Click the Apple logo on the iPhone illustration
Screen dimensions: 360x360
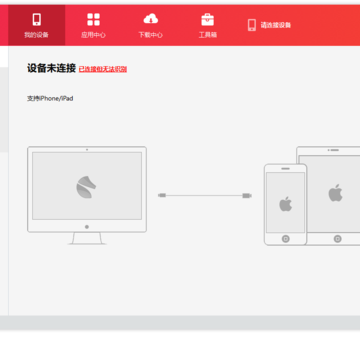(285, 204)
